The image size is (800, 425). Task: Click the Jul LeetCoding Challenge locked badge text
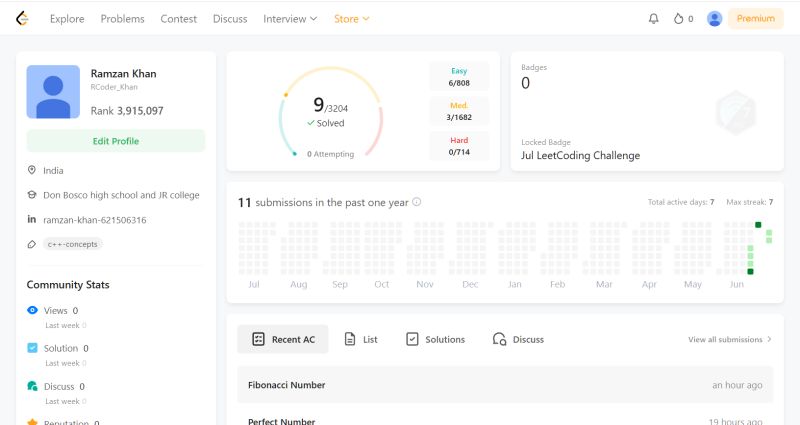tap(581, 156)
